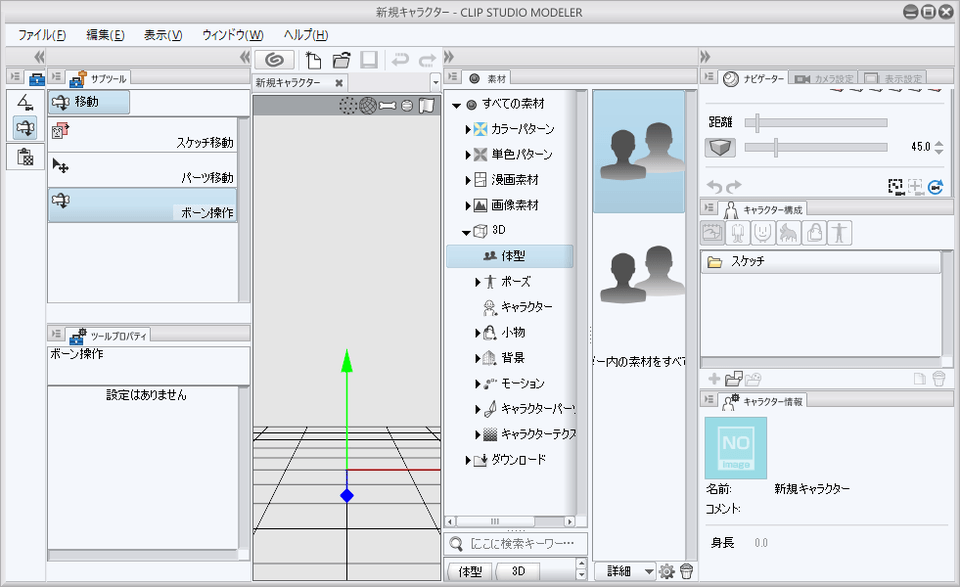Select the パーツ移動 sub tool
Image resolution: width=960 pixels, height=587 pixels.
tap(142, 169)
